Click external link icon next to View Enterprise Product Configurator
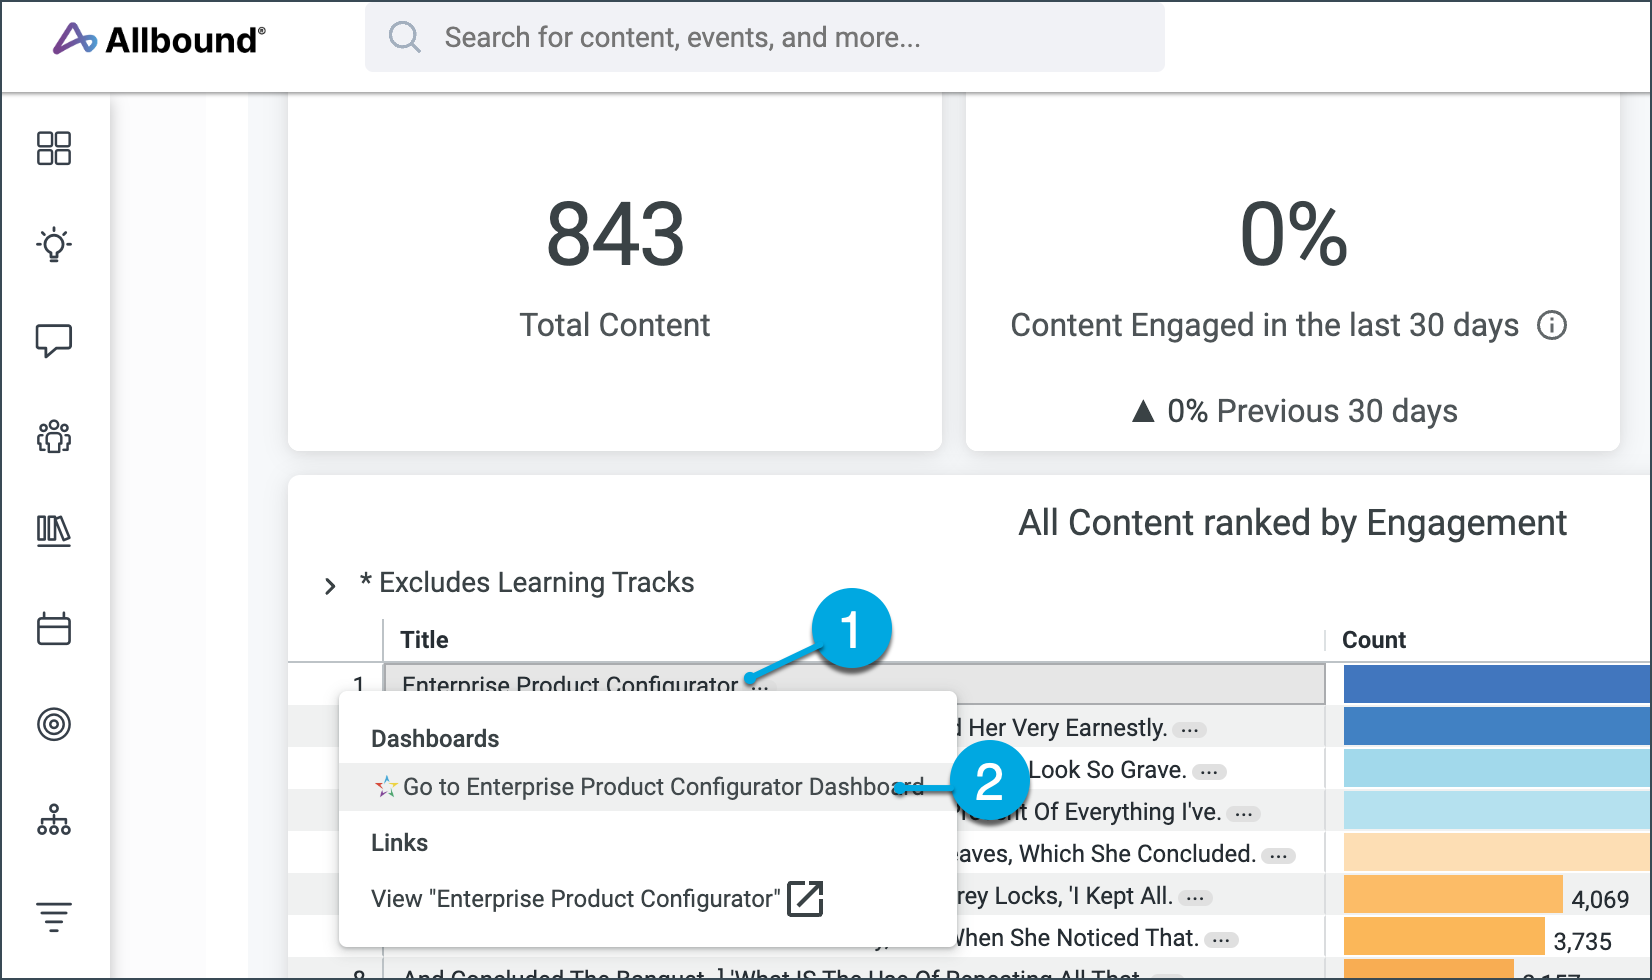The height and width of the screenshot is (980, 1652). point(805,898)
